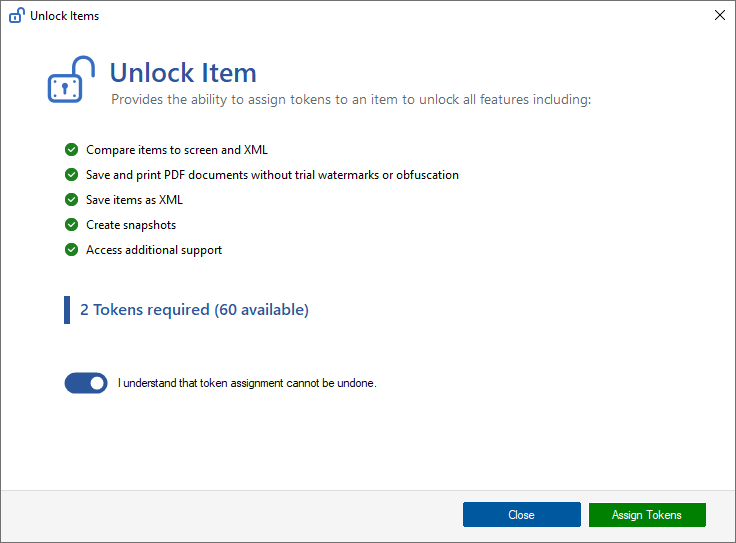Assign Tokens using the green button

point(647,515)
